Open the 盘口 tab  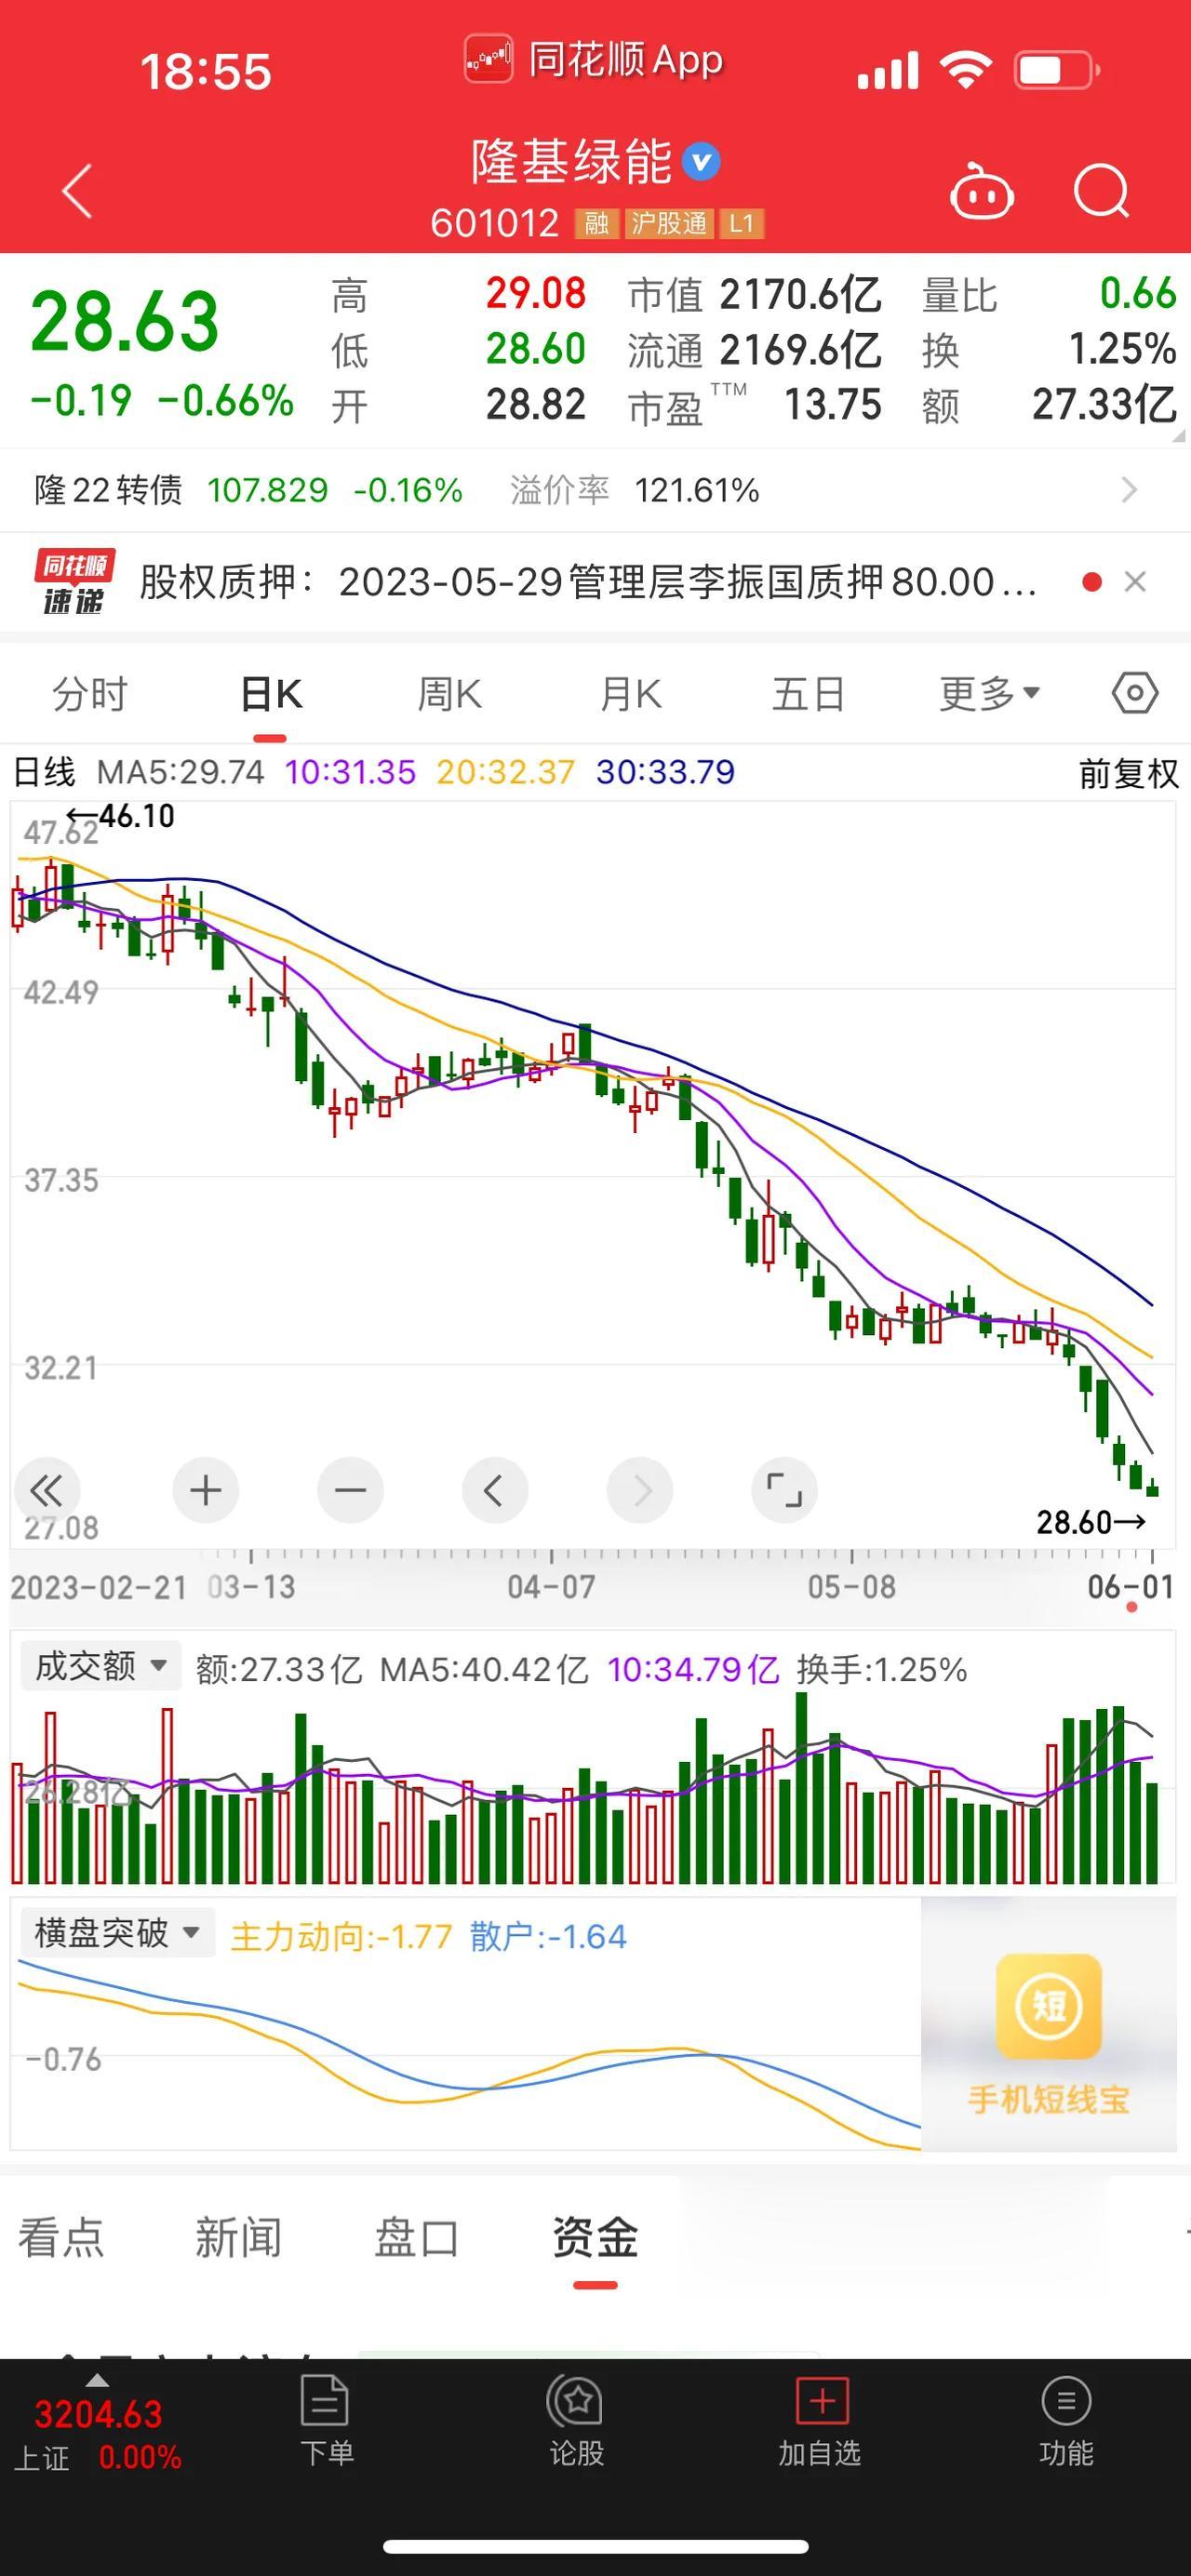coord(416,2237)
